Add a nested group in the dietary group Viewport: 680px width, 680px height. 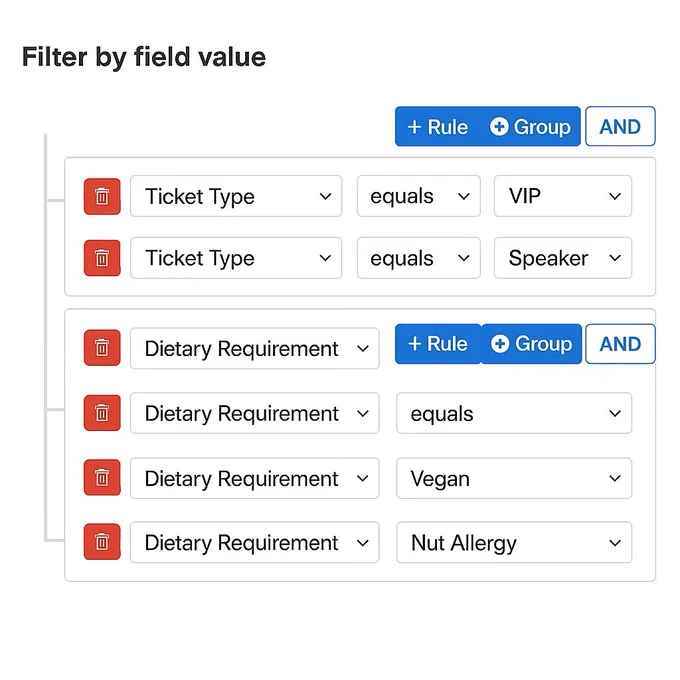[531, 344]
